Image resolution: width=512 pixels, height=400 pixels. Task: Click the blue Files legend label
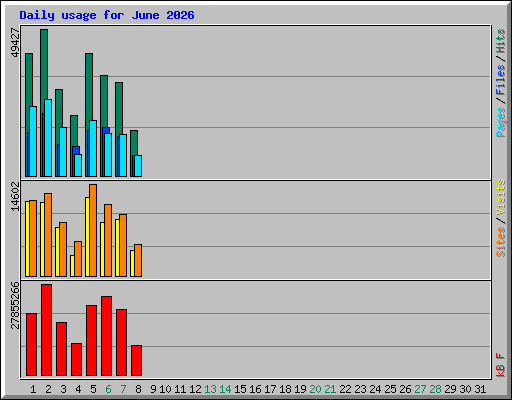tap(501, 80)
